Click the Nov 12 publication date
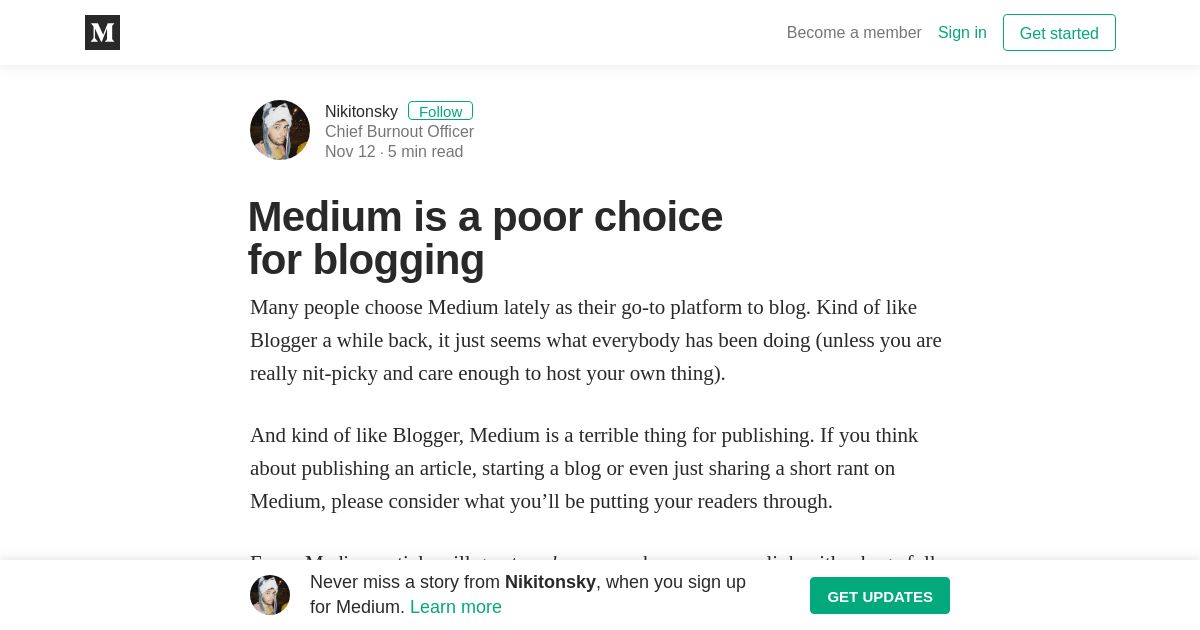This screenshot has width=1200, height=630. point(350,152)
